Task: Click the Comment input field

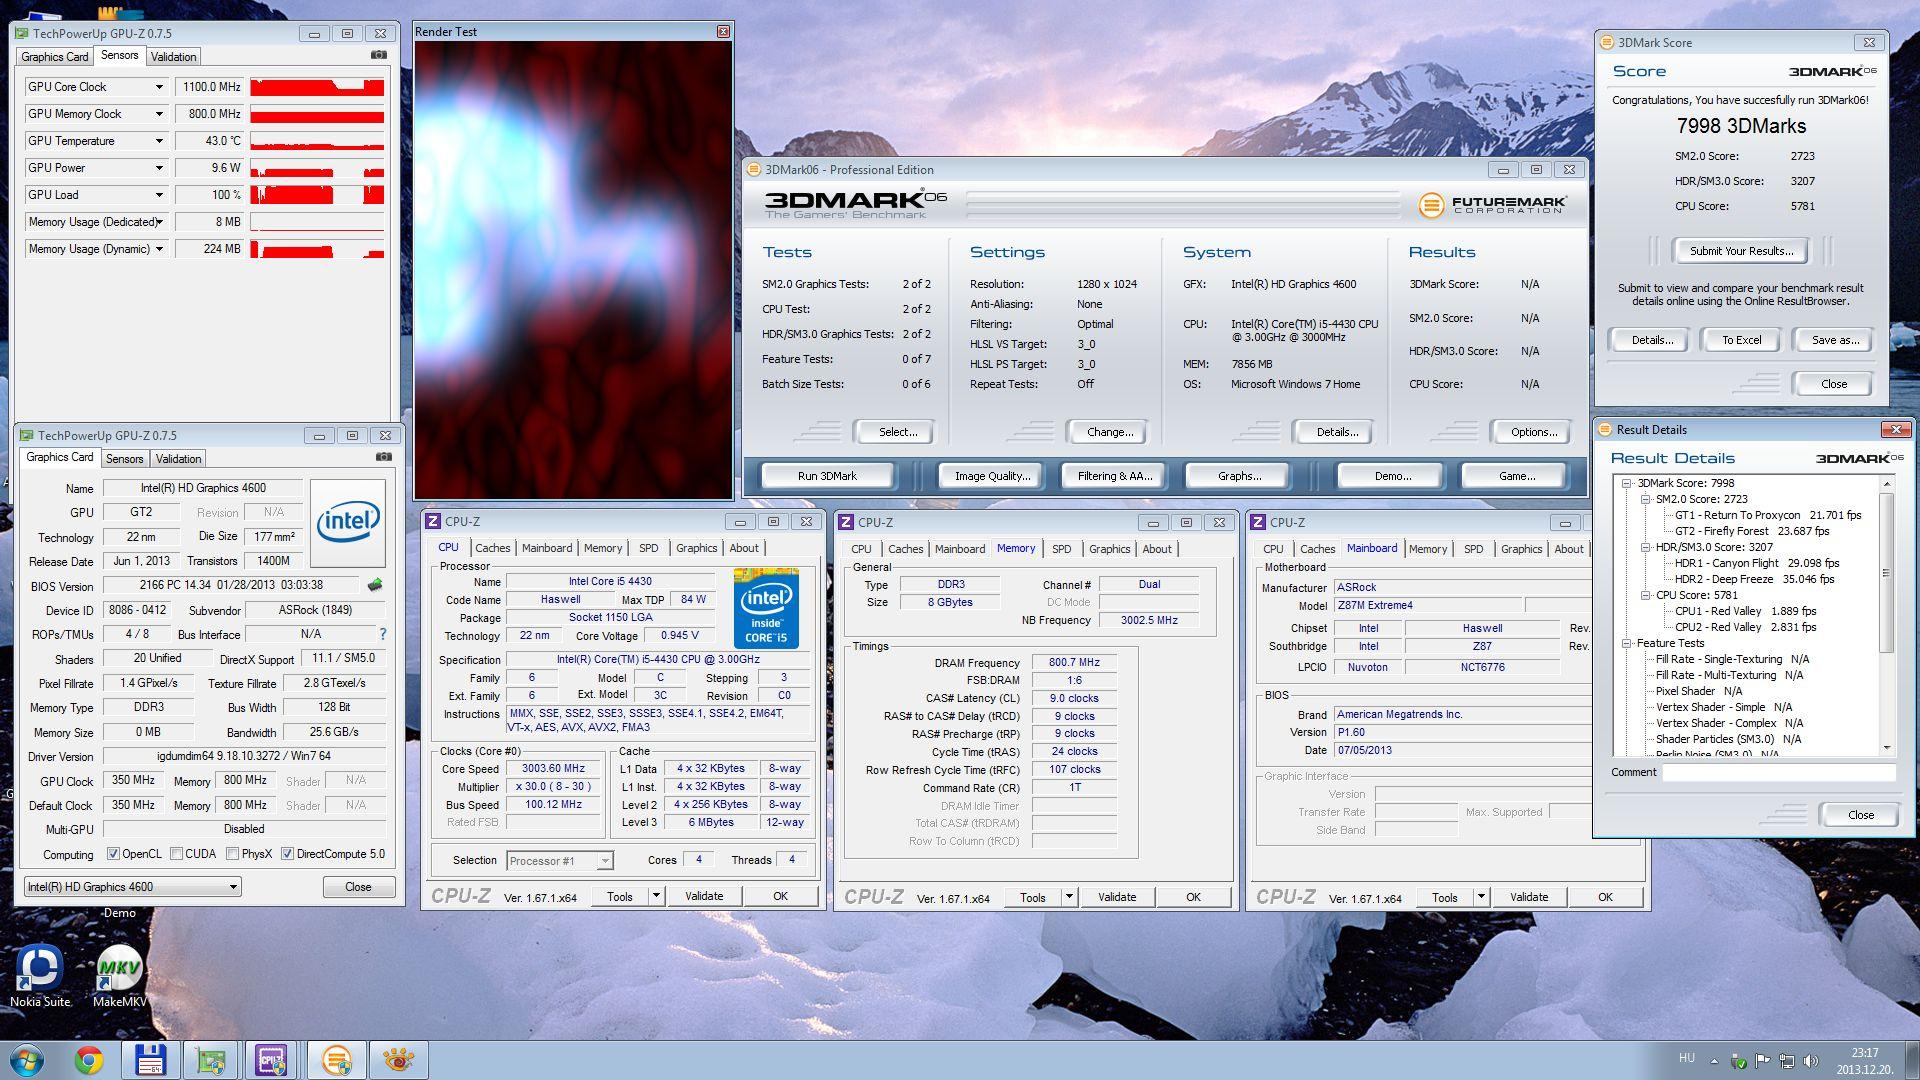Action: pyautogui.click(x=1779, y=772)
